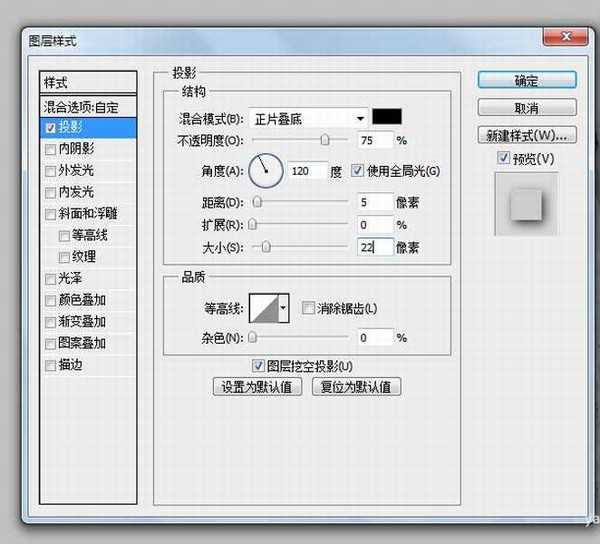Uncheck the 预览 preview checkbox
600x544 pixels.
503,158
